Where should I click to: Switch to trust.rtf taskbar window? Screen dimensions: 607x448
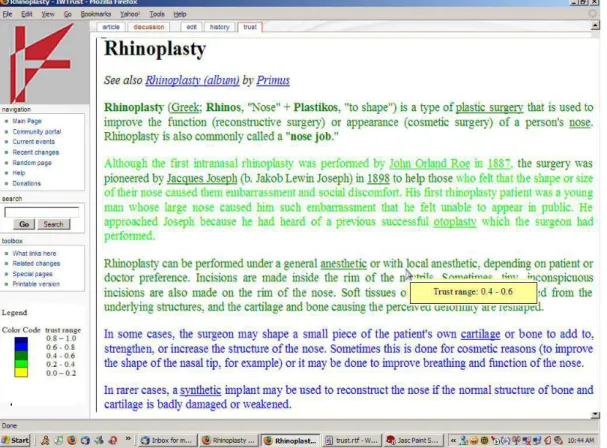click(x=352, y=440)
